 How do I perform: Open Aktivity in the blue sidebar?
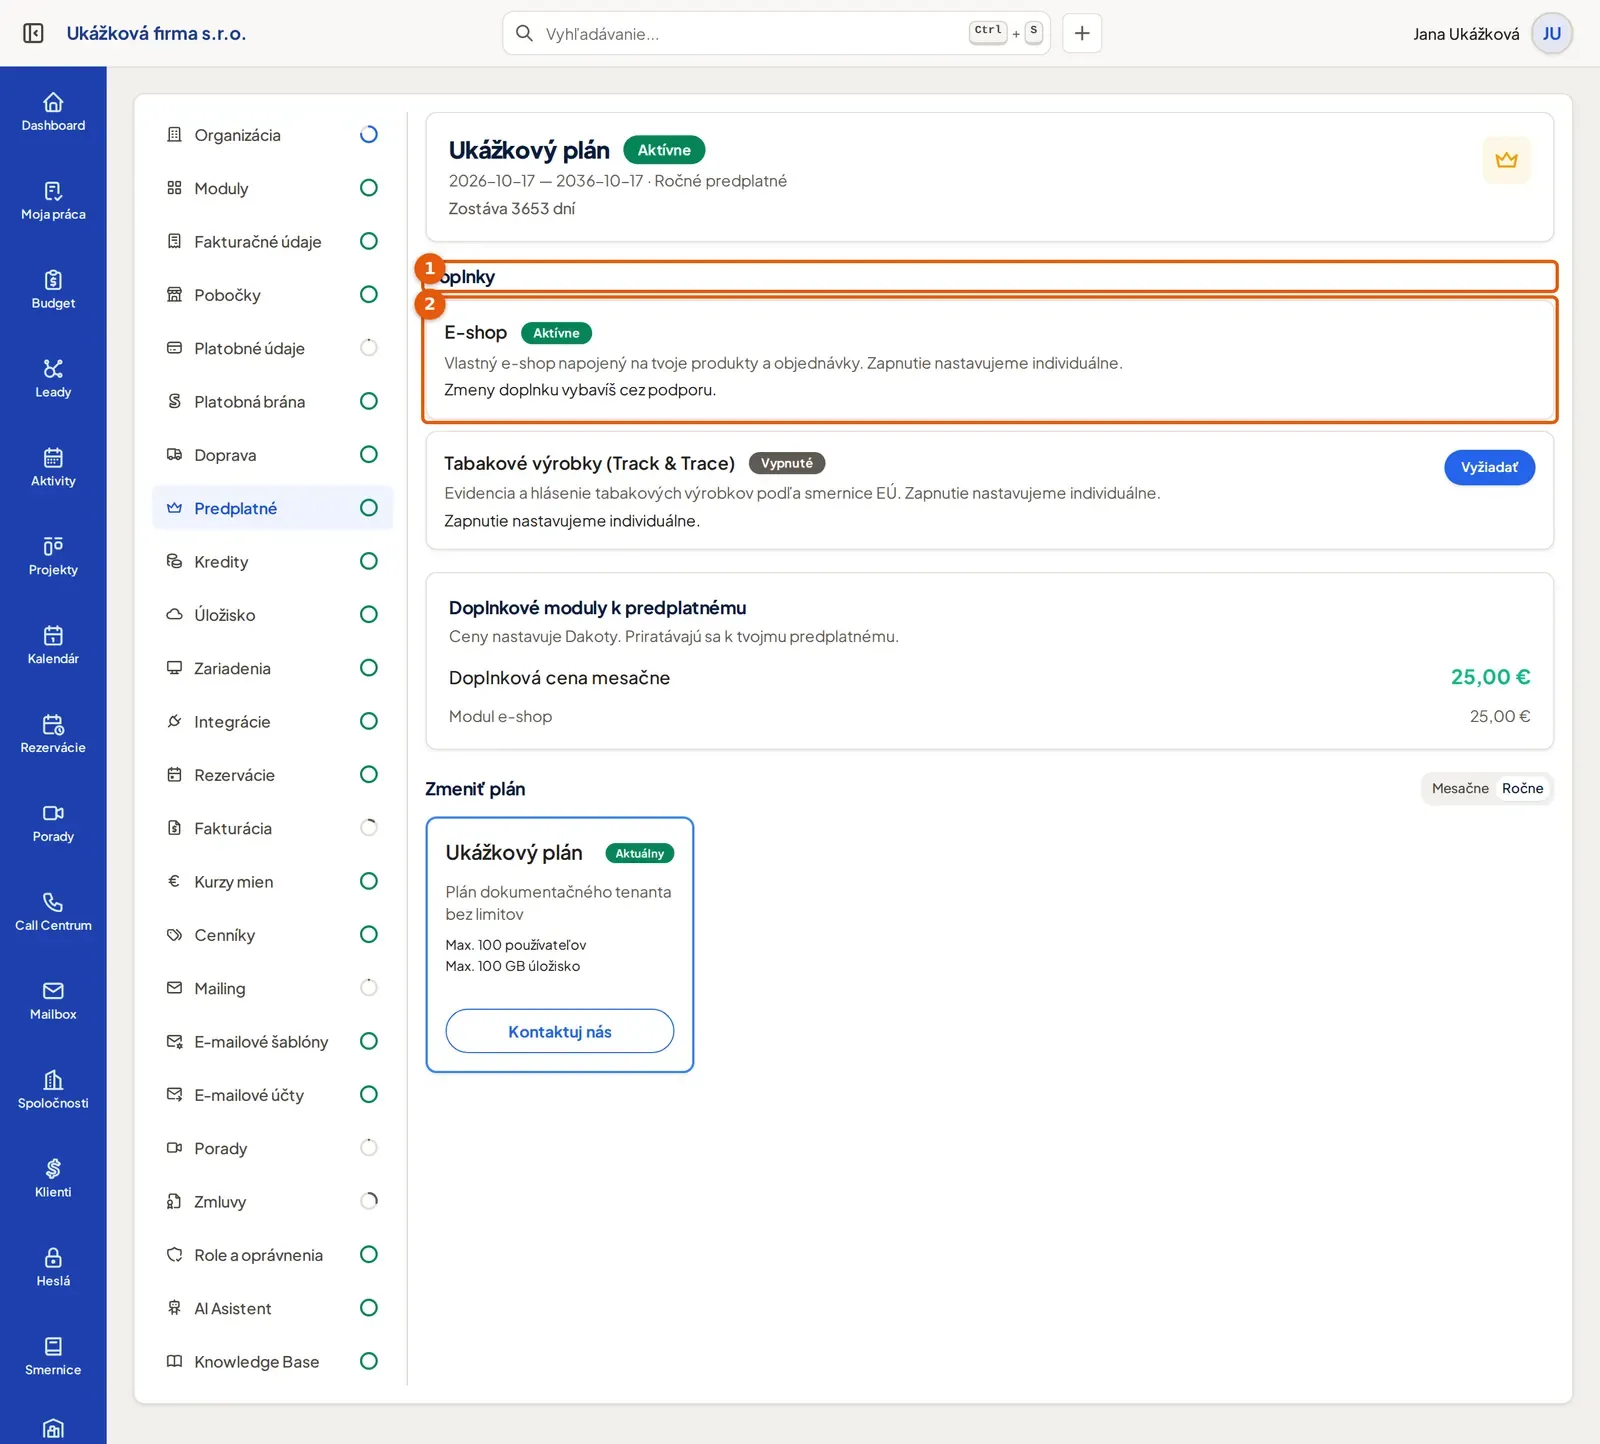coord(53,468)
